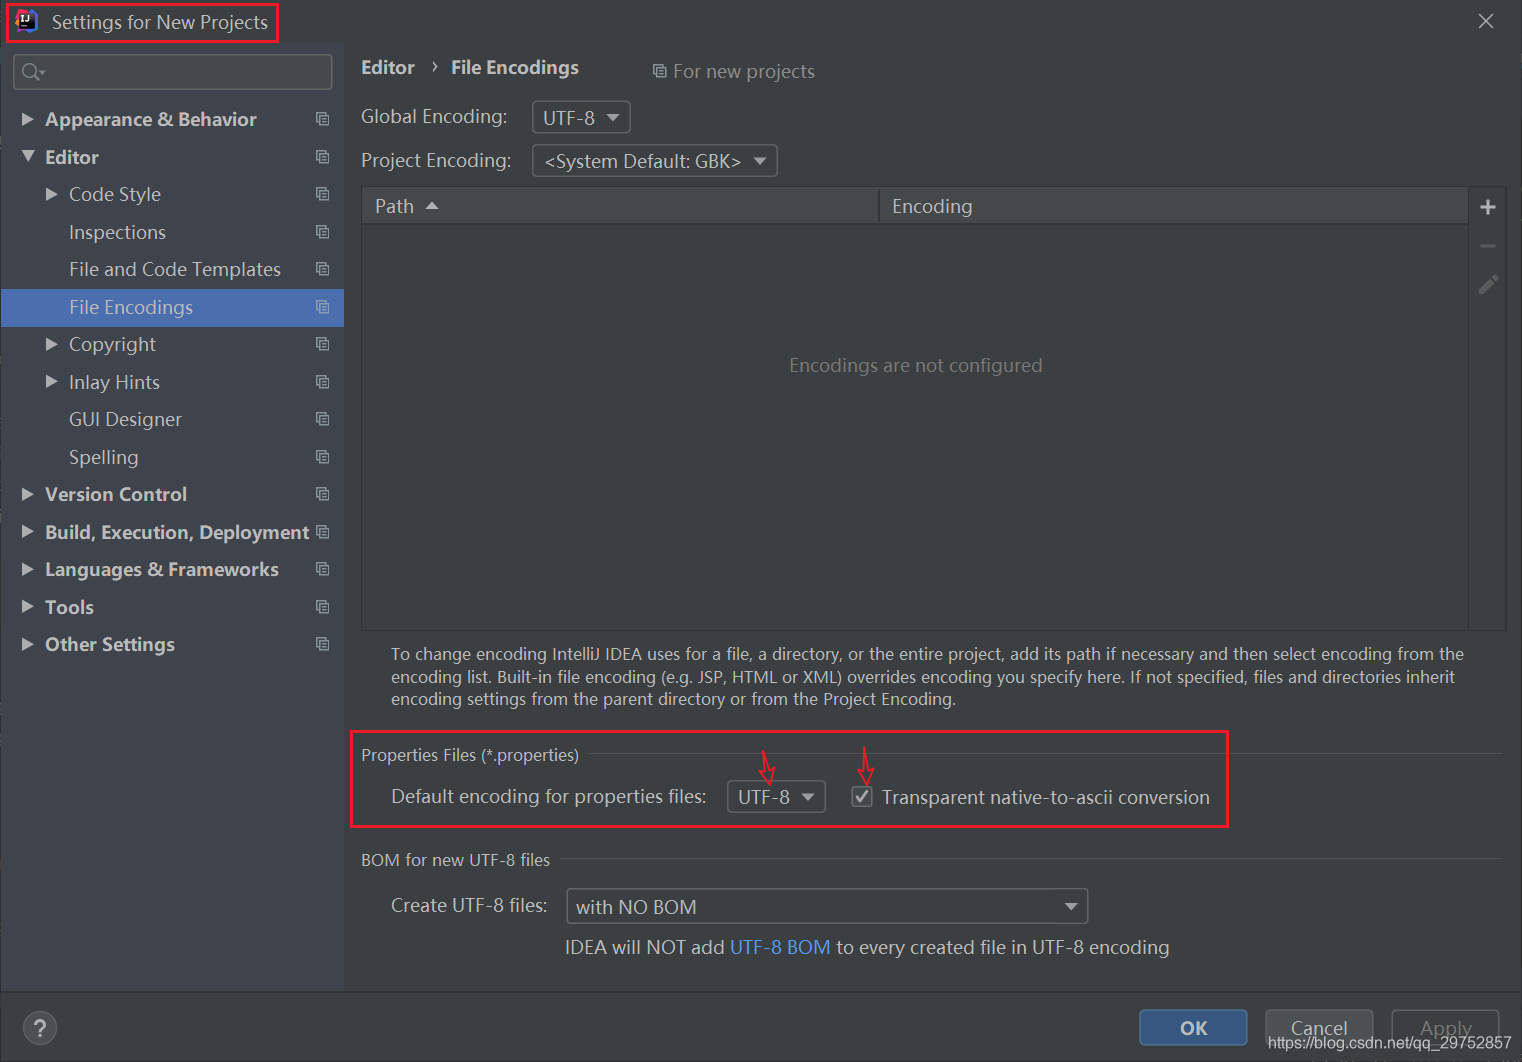Viewport: 1522px width, 1062px height.
Task: Expand the Code Style node
Action: [x=52, y=194]
